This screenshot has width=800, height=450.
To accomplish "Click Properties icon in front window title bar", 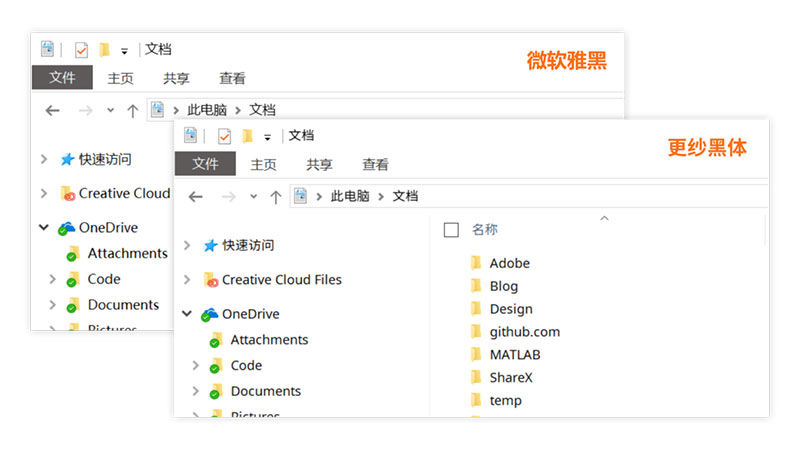I will (x=224, y=136).
